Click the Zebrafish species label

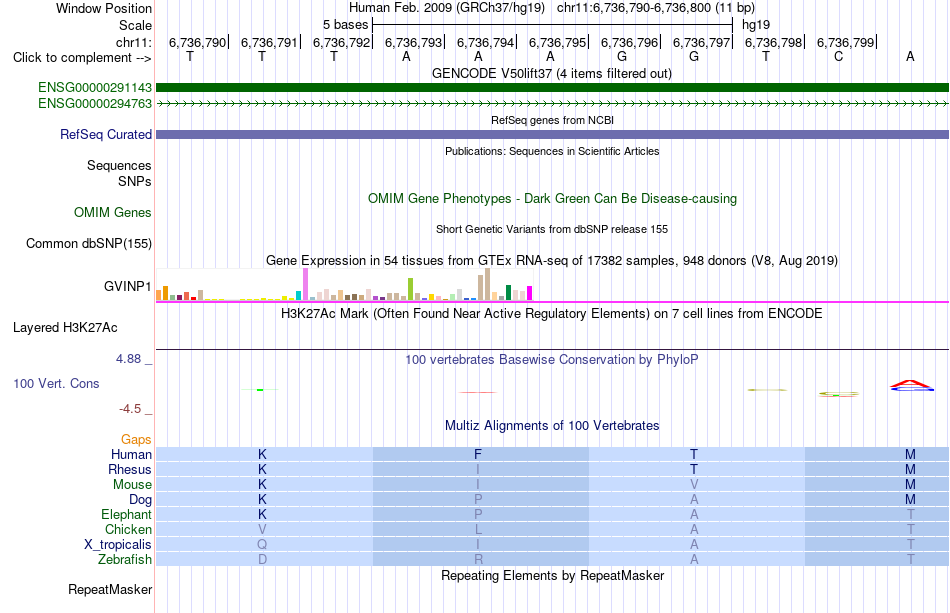125,559
